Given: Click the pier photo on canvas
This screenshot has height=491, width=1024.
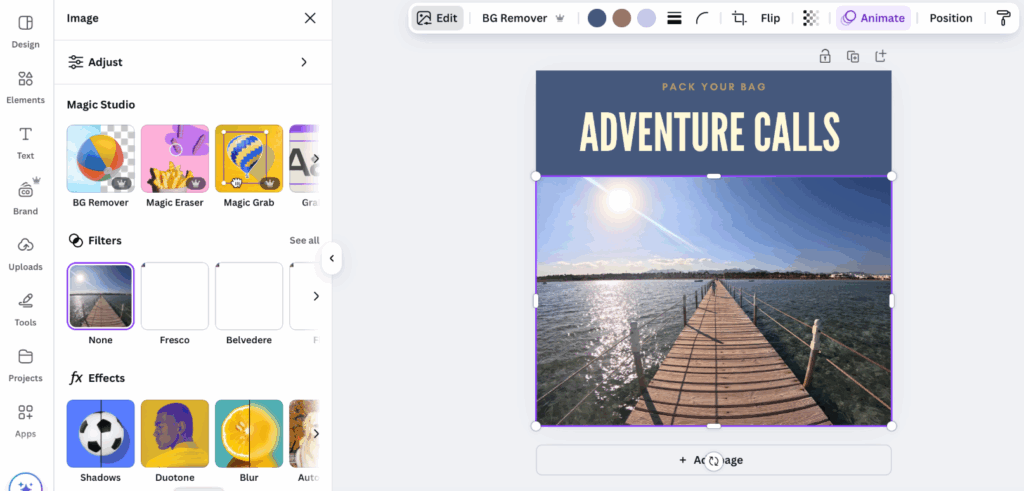Looking at the screenshot, I should (714, 301).
